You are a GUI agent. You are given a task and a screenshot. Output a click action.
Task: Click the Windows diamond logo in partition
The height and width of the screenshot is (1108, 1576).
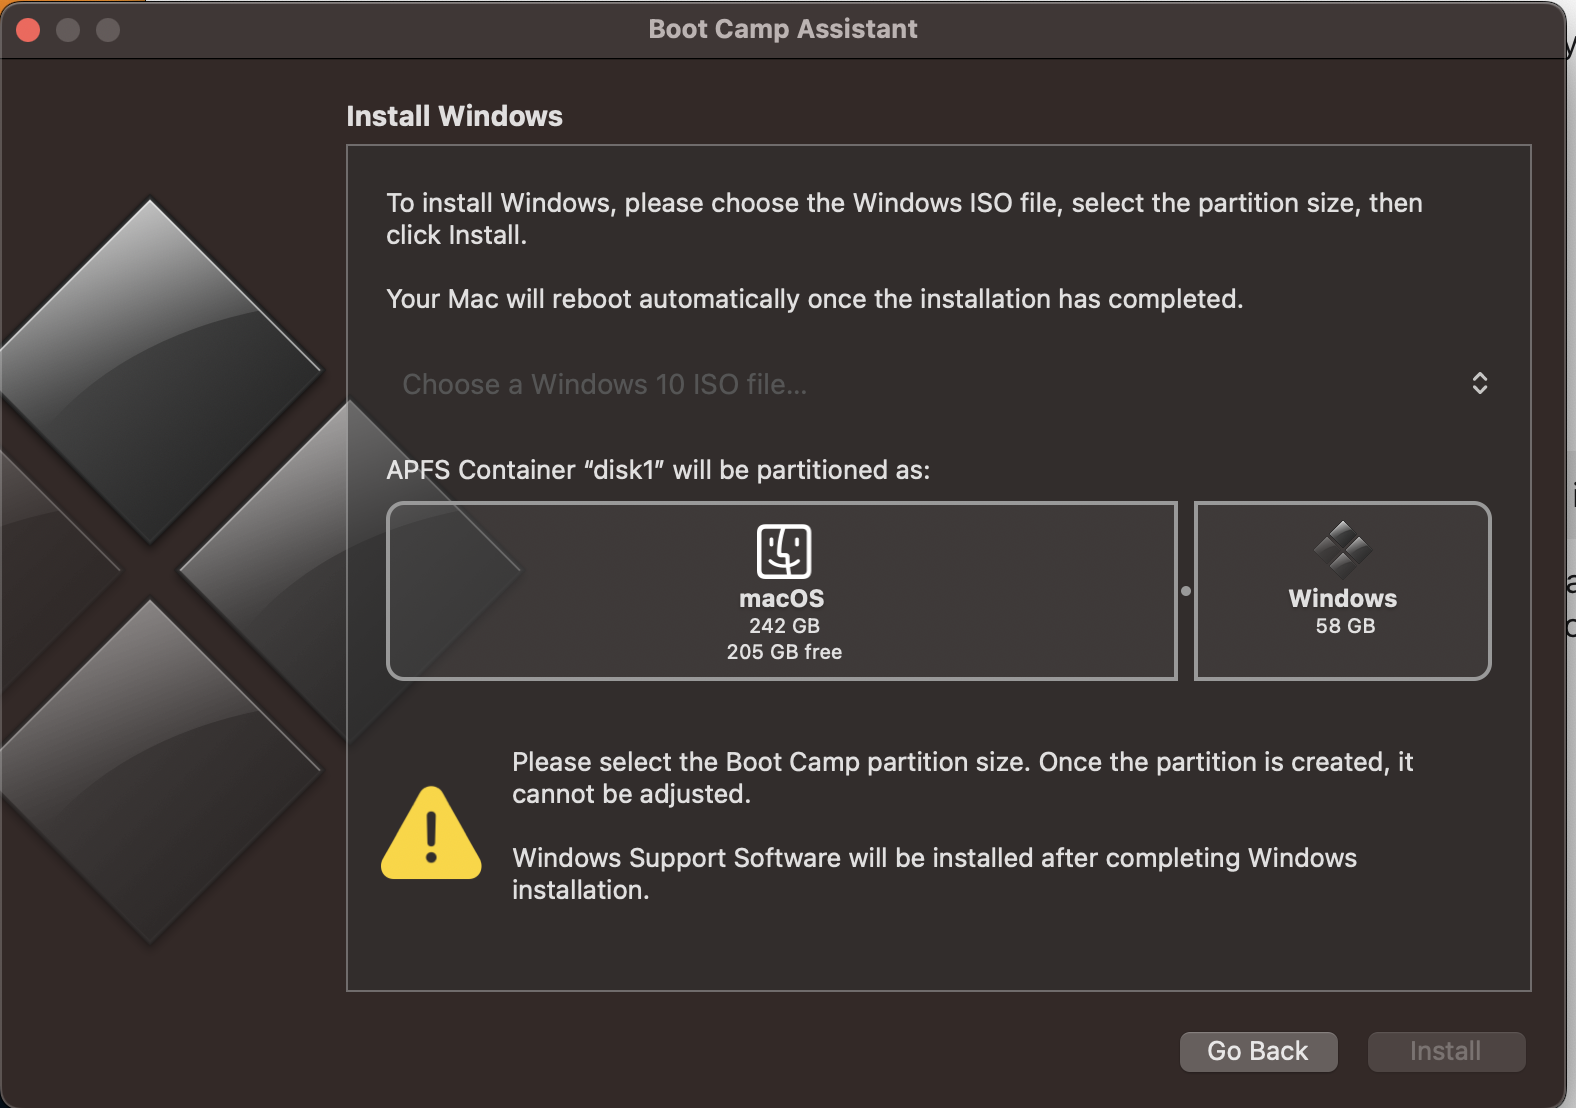(x=1342, y=549)
